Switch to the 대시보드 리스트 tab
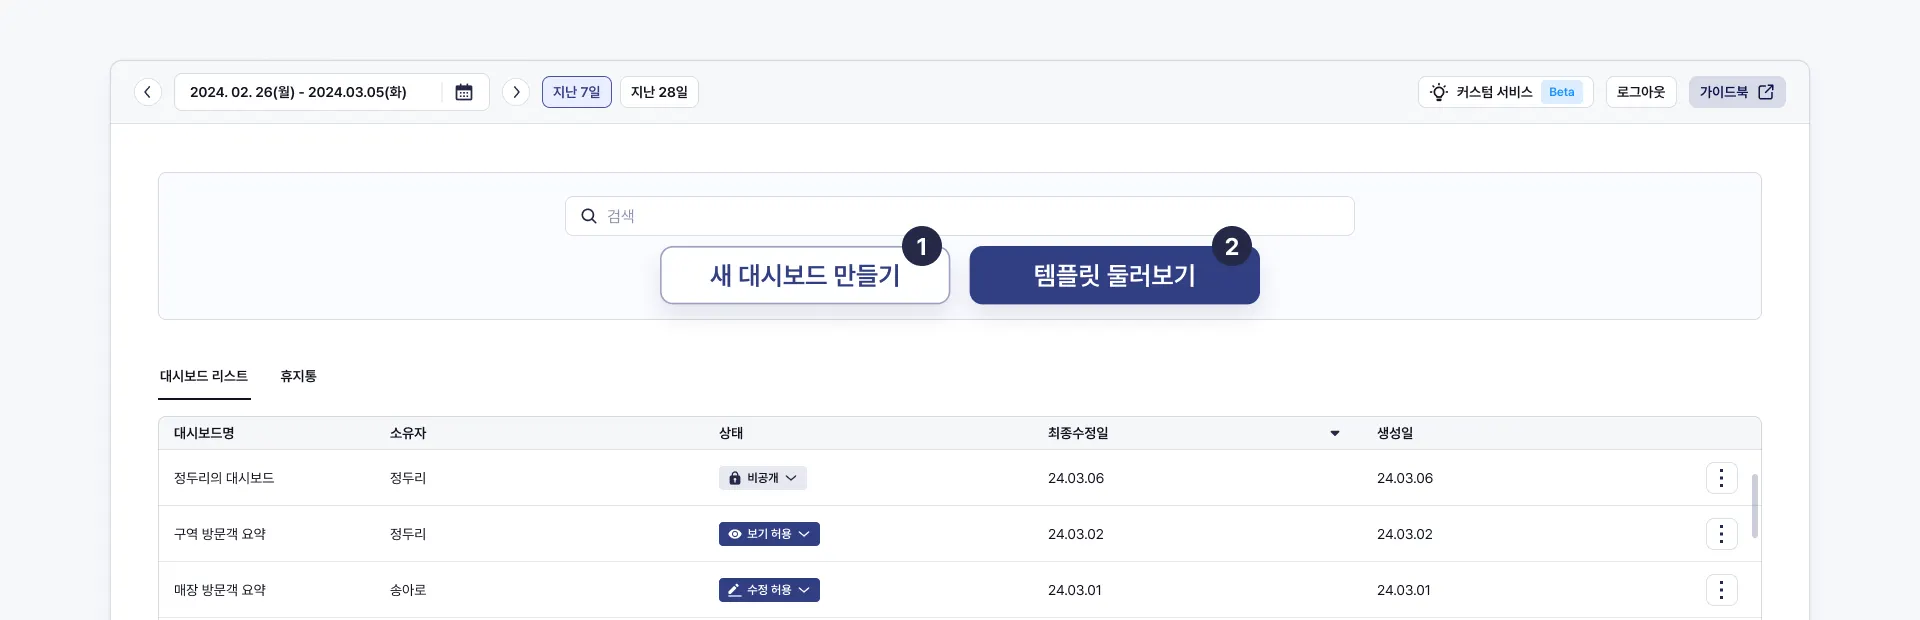 (x=204, y=376)
